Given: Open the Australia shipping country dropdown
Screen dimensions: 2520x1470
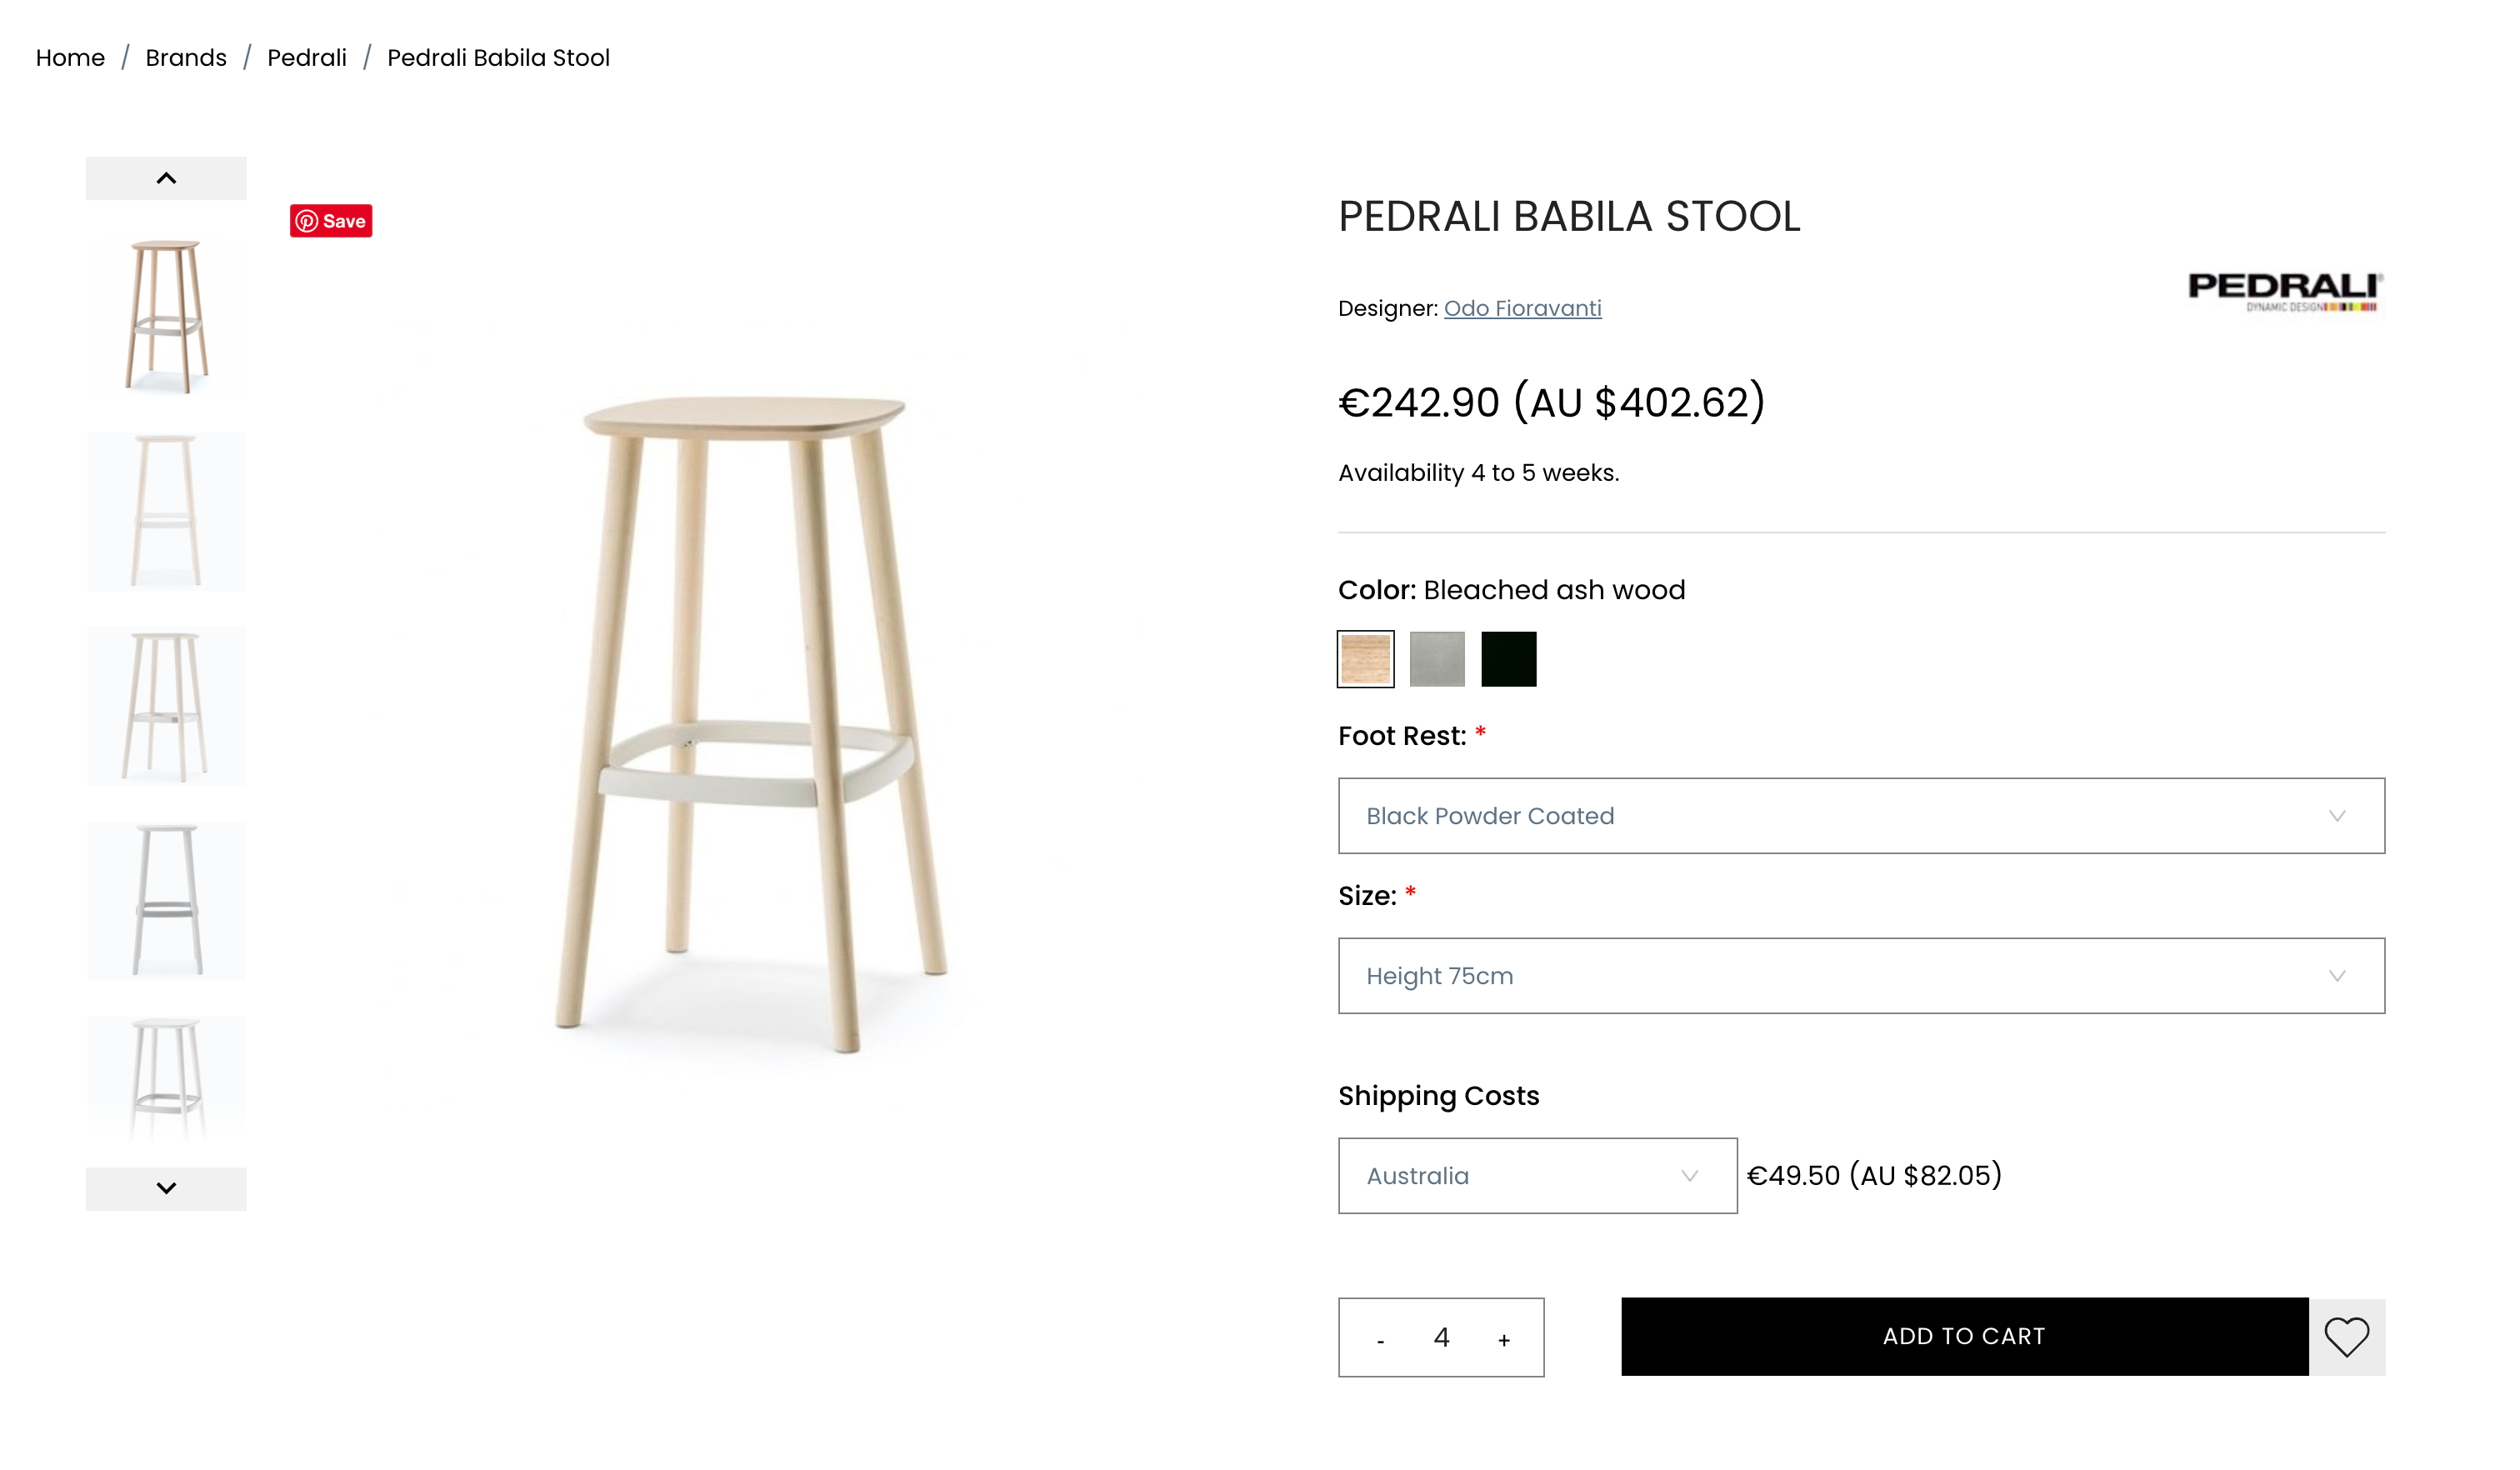Looking at the screenshot, I should [x=1537, y=1176].
